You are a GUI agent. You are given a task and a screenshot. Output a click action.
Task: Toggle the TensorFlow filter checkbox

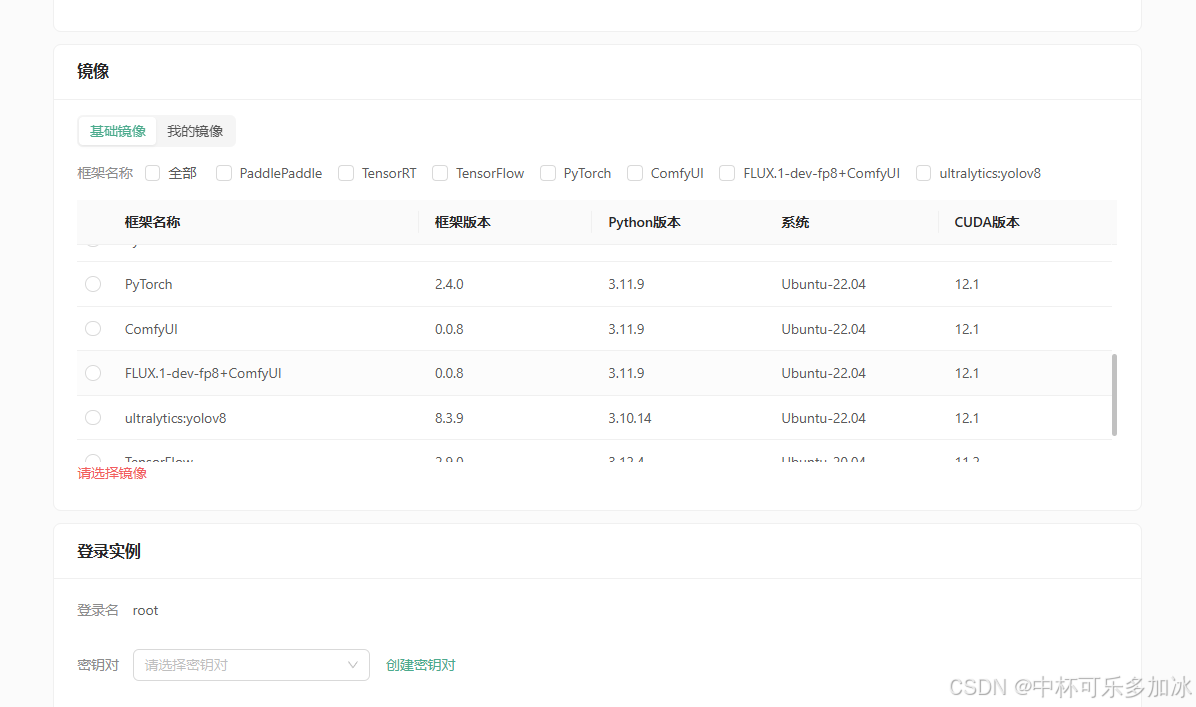click(440, 173)
